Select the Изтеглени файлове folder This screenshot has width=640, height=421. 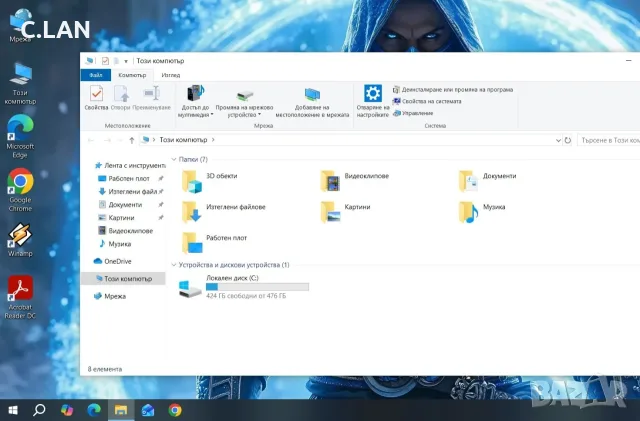tap(223, 212)
